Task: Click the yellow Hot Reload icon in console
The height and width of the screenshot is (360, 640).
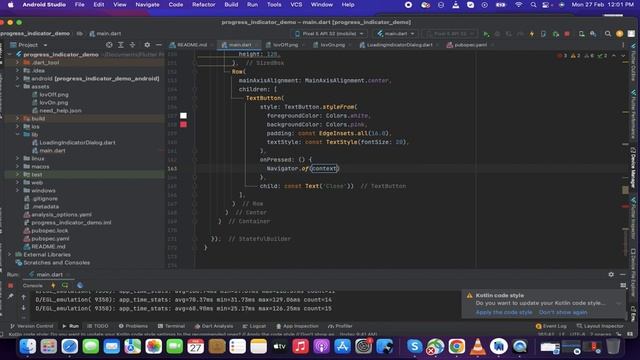Action: (53, 285)
